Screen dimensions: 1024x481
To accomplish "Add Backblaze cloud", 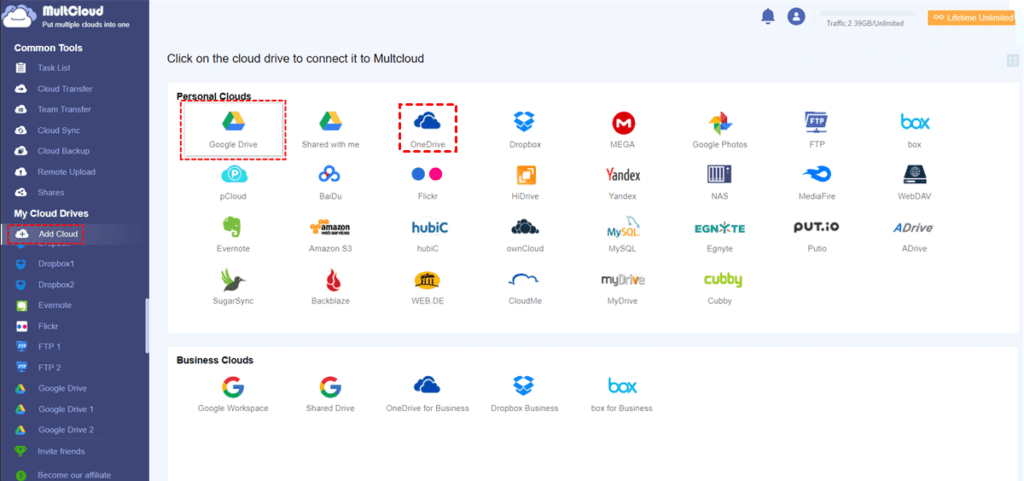I will click(x=330, y=287).
